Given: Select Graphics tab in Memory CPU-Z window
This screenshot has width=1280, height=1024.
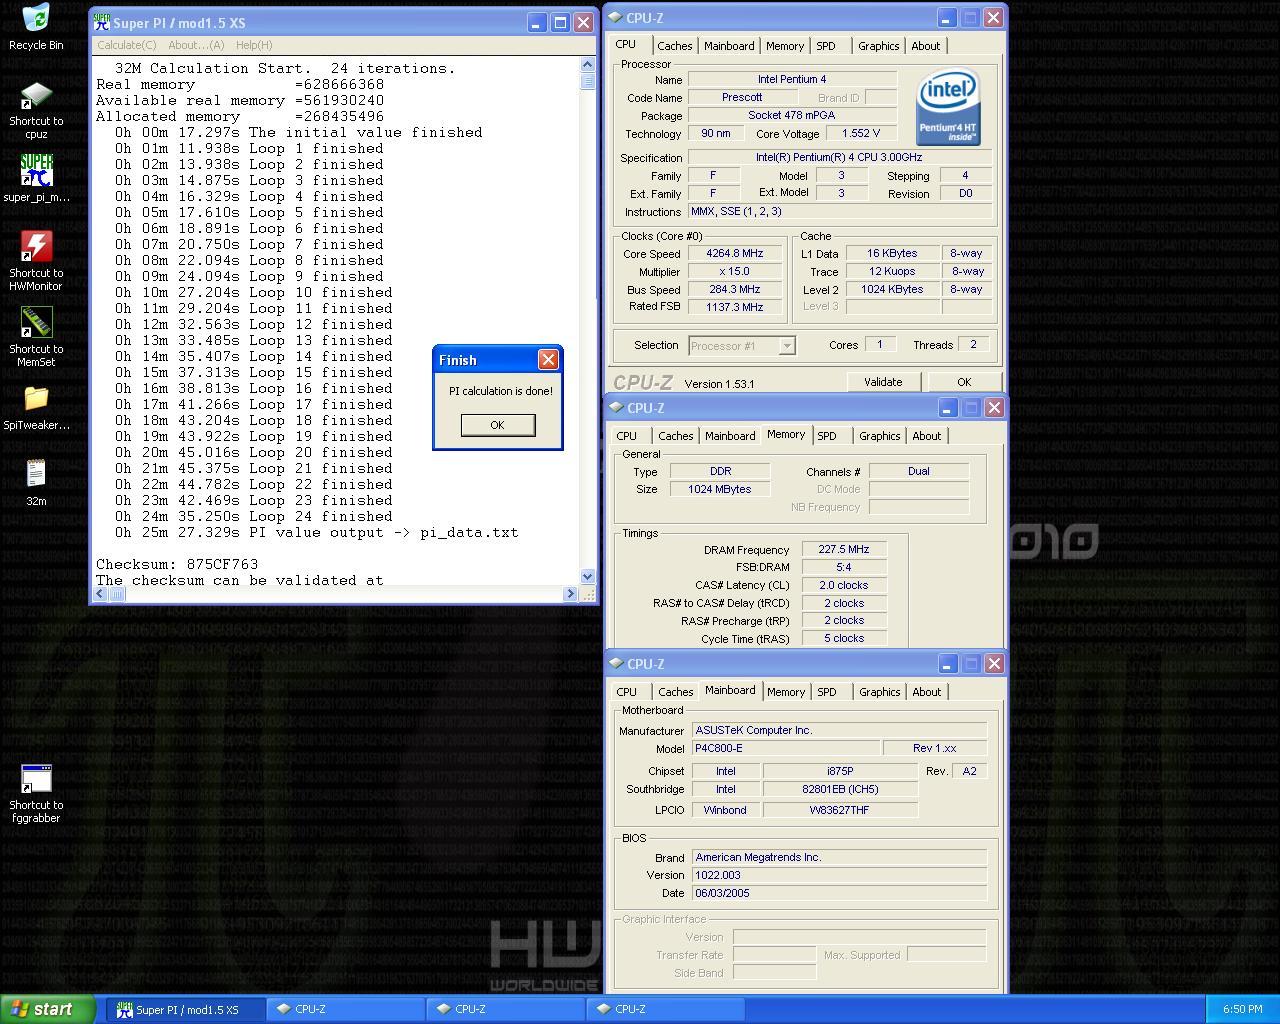Looking at the screenshot, I should coord(880,436).
